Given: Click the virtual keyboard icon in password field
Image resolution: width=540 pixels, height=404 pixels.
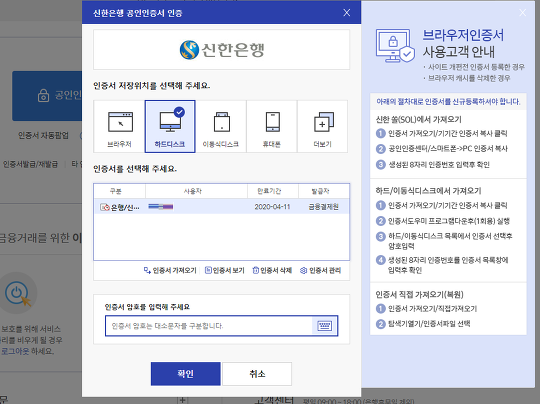Looking at the screenshot, I should click(x=324, y=325).
